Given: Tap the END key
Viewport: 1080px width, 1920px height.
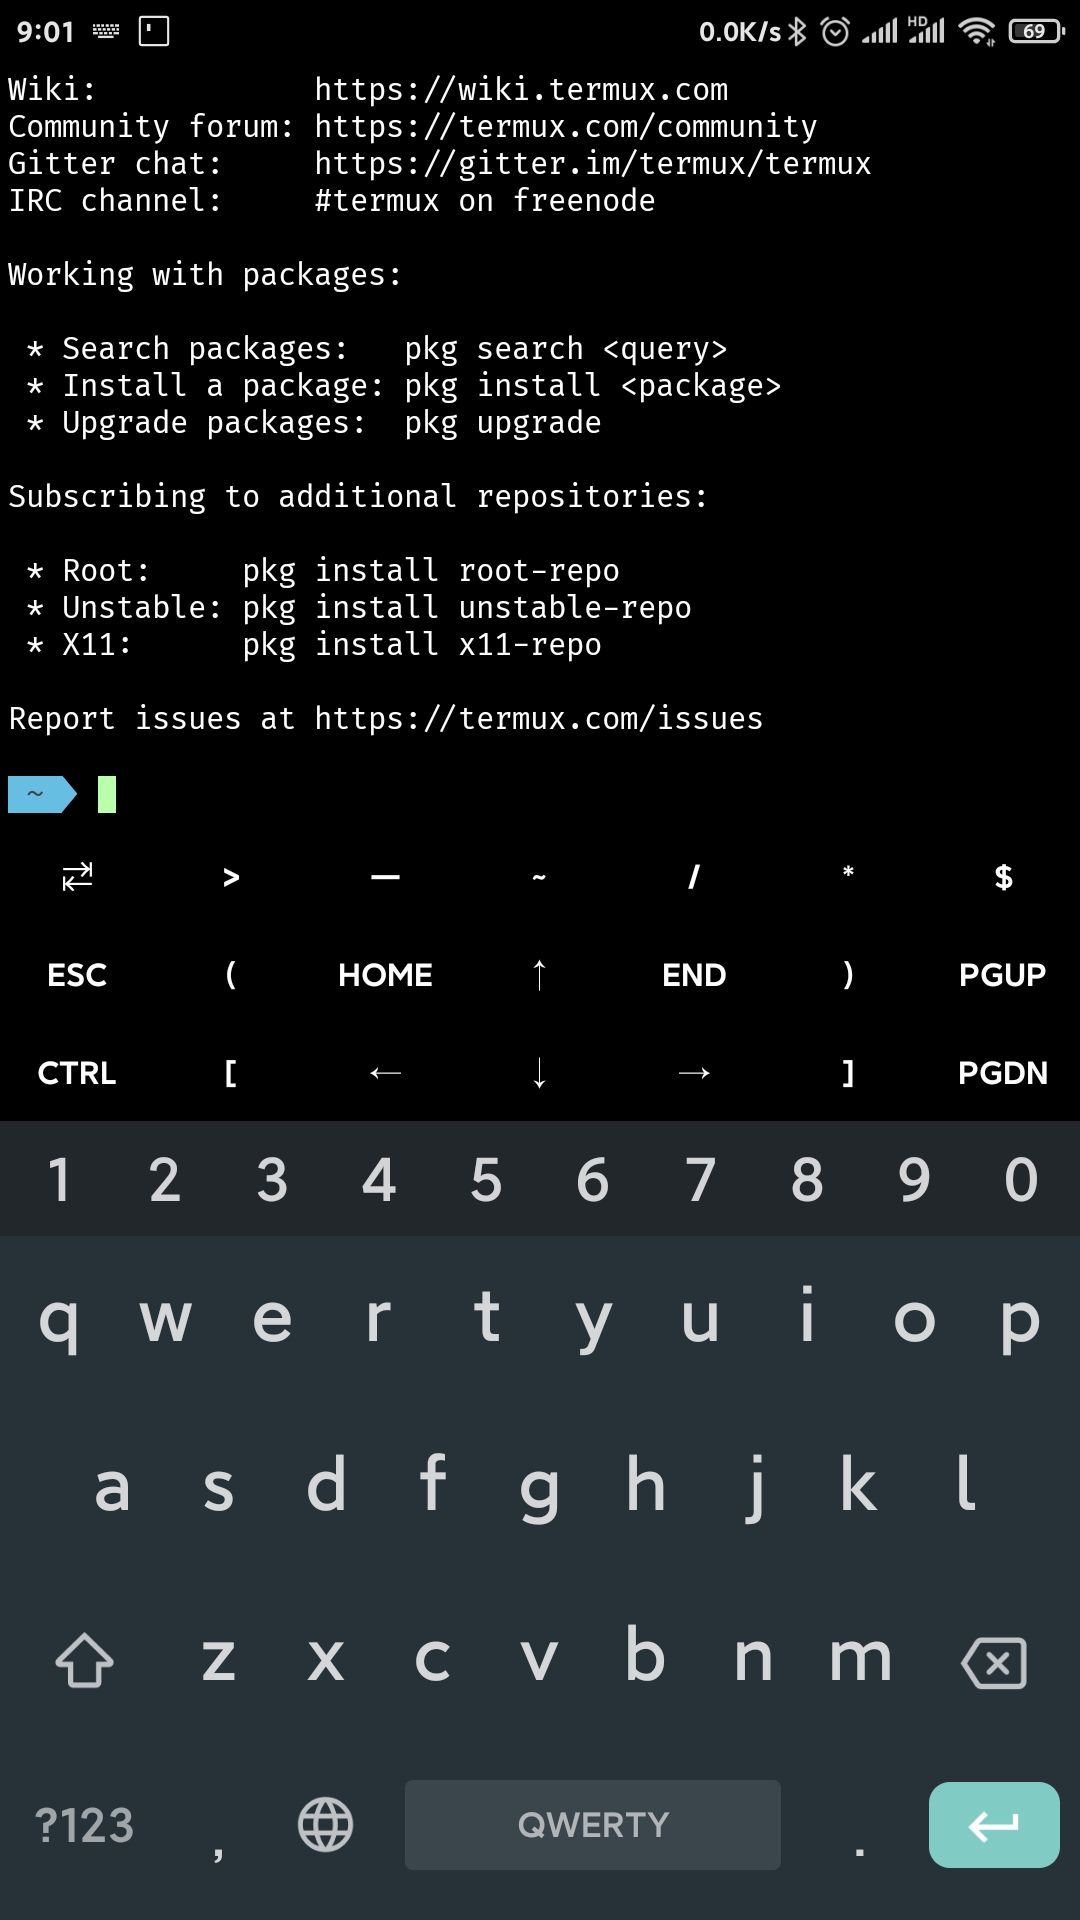Looking at the screenshot, I should pyautogui.click(x=694, y=975).
